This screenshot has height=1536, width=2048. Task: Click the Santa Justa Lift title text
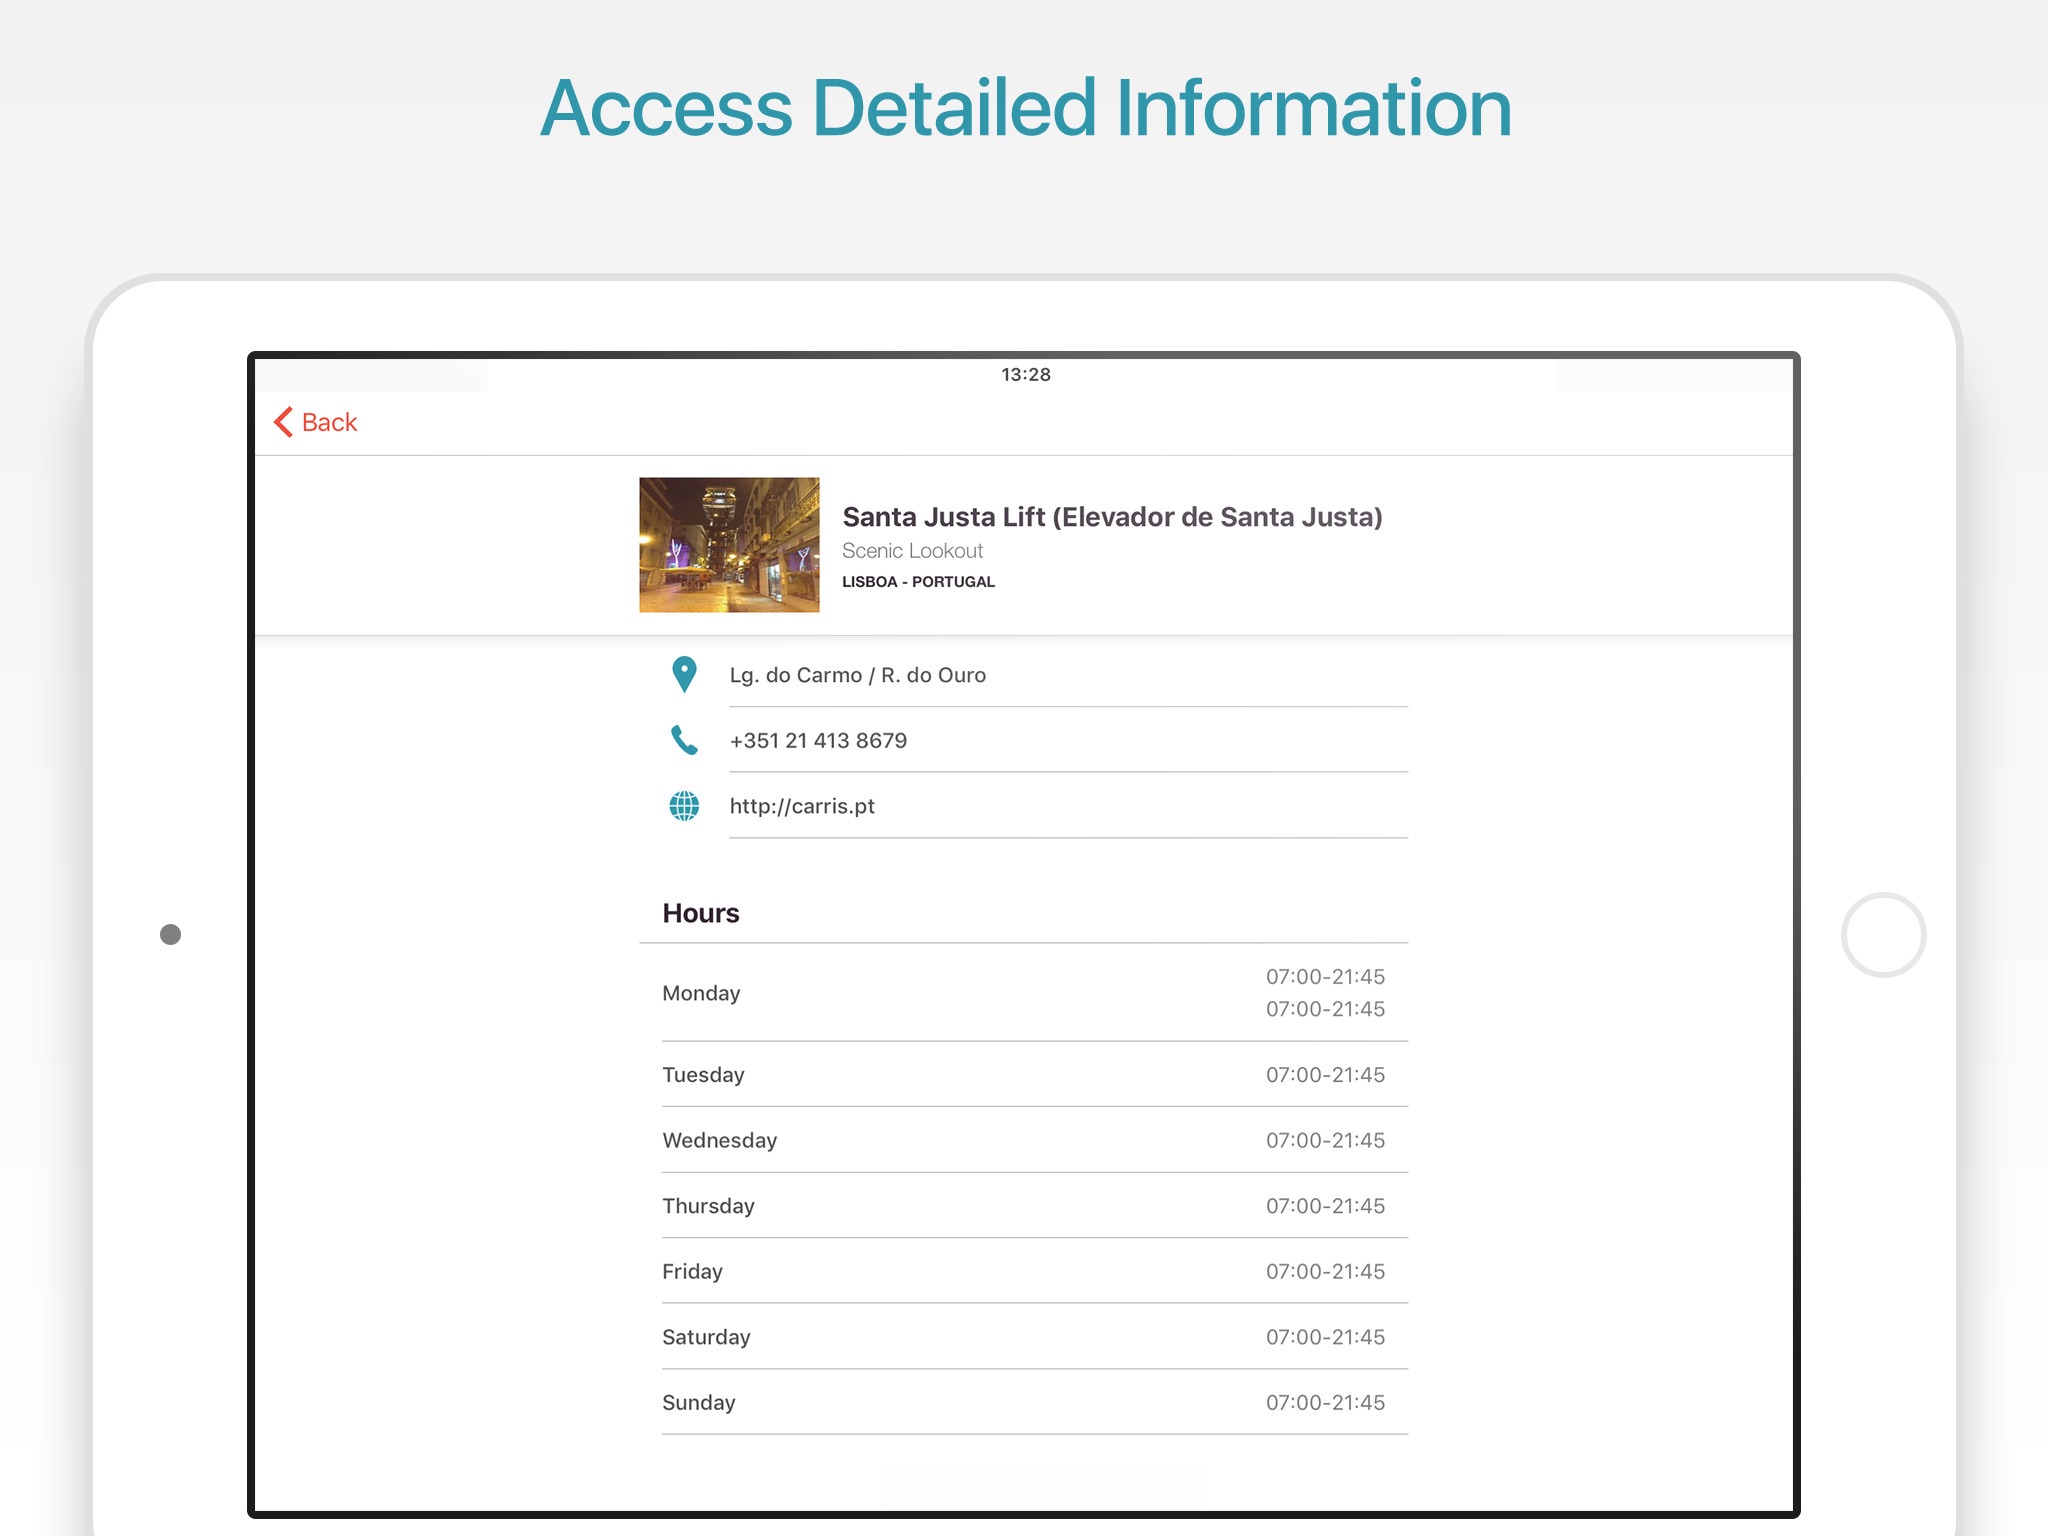[x=1111, y=517]
